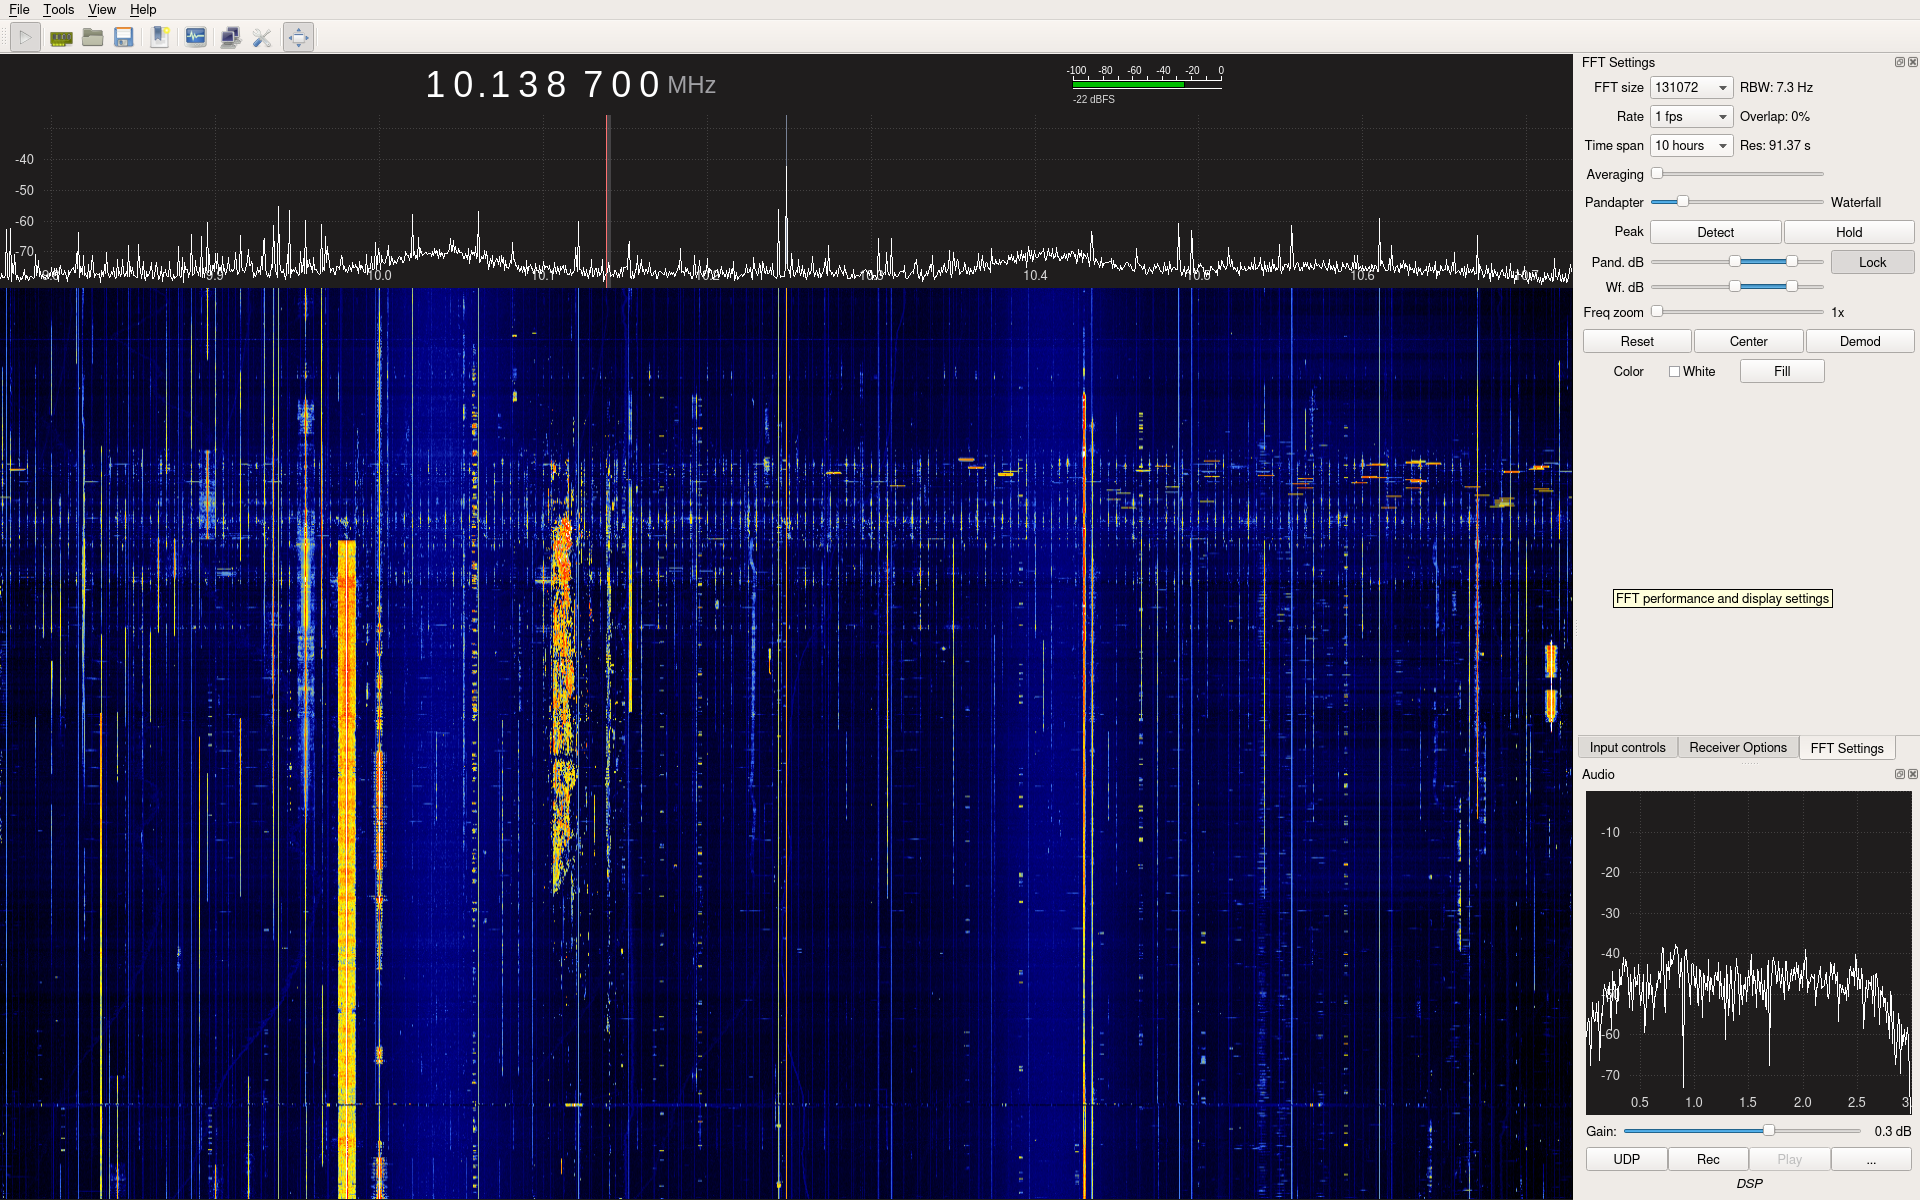Screen dimensions: 1920x1200
Task: Click the Reset frequency zoom button
Action: (x=1637, y=341)
